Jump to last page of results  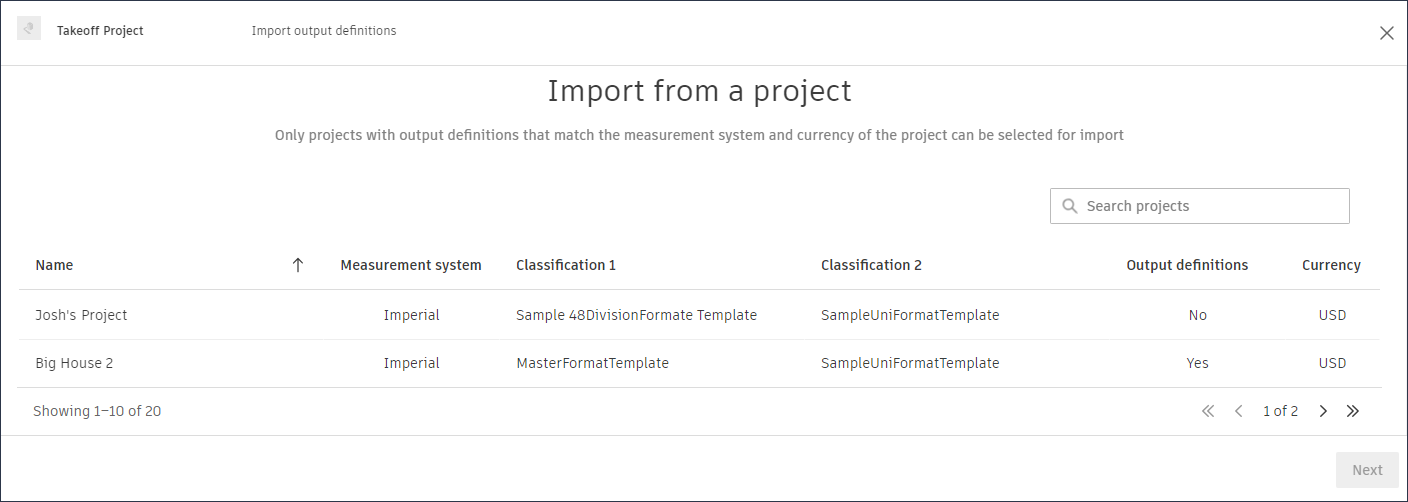point(1353,411)
